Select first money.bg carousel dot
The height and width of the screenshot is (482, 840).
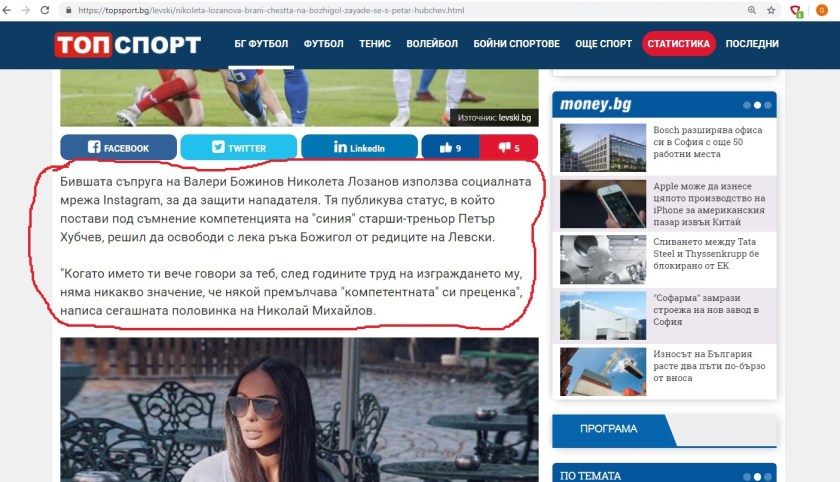point(746,106)
